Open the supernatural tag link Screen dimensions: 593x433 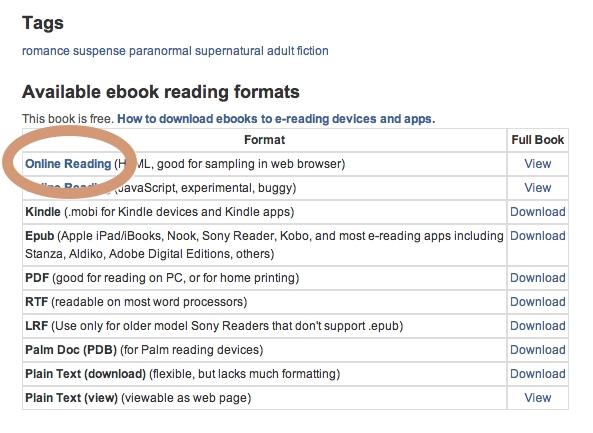pos(229,51)
